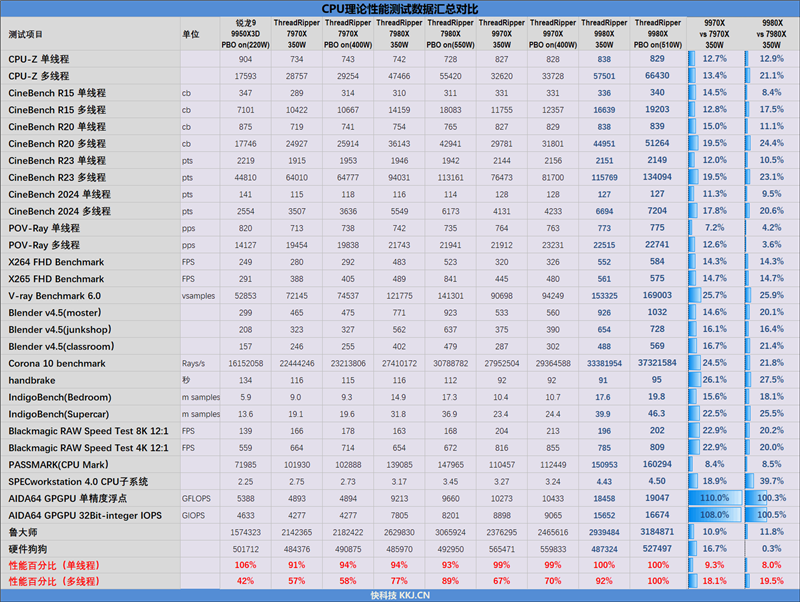Click the vsamples unit cell
The image size is (800, 602).
pos(198,296)
